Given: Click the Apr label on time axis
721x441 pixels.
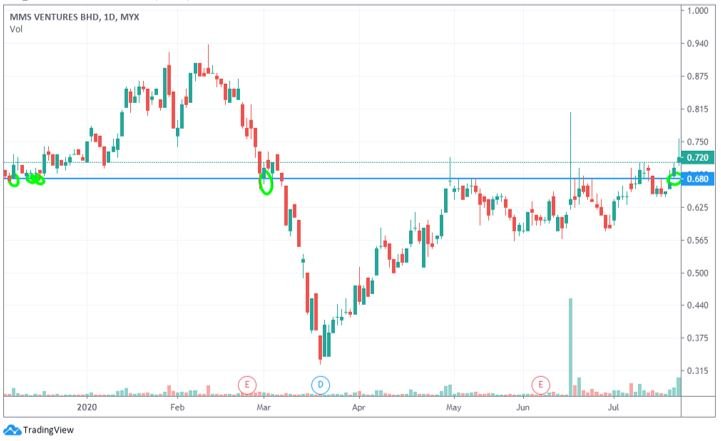Looking at the screenshot, I should (x=357, y=407).
